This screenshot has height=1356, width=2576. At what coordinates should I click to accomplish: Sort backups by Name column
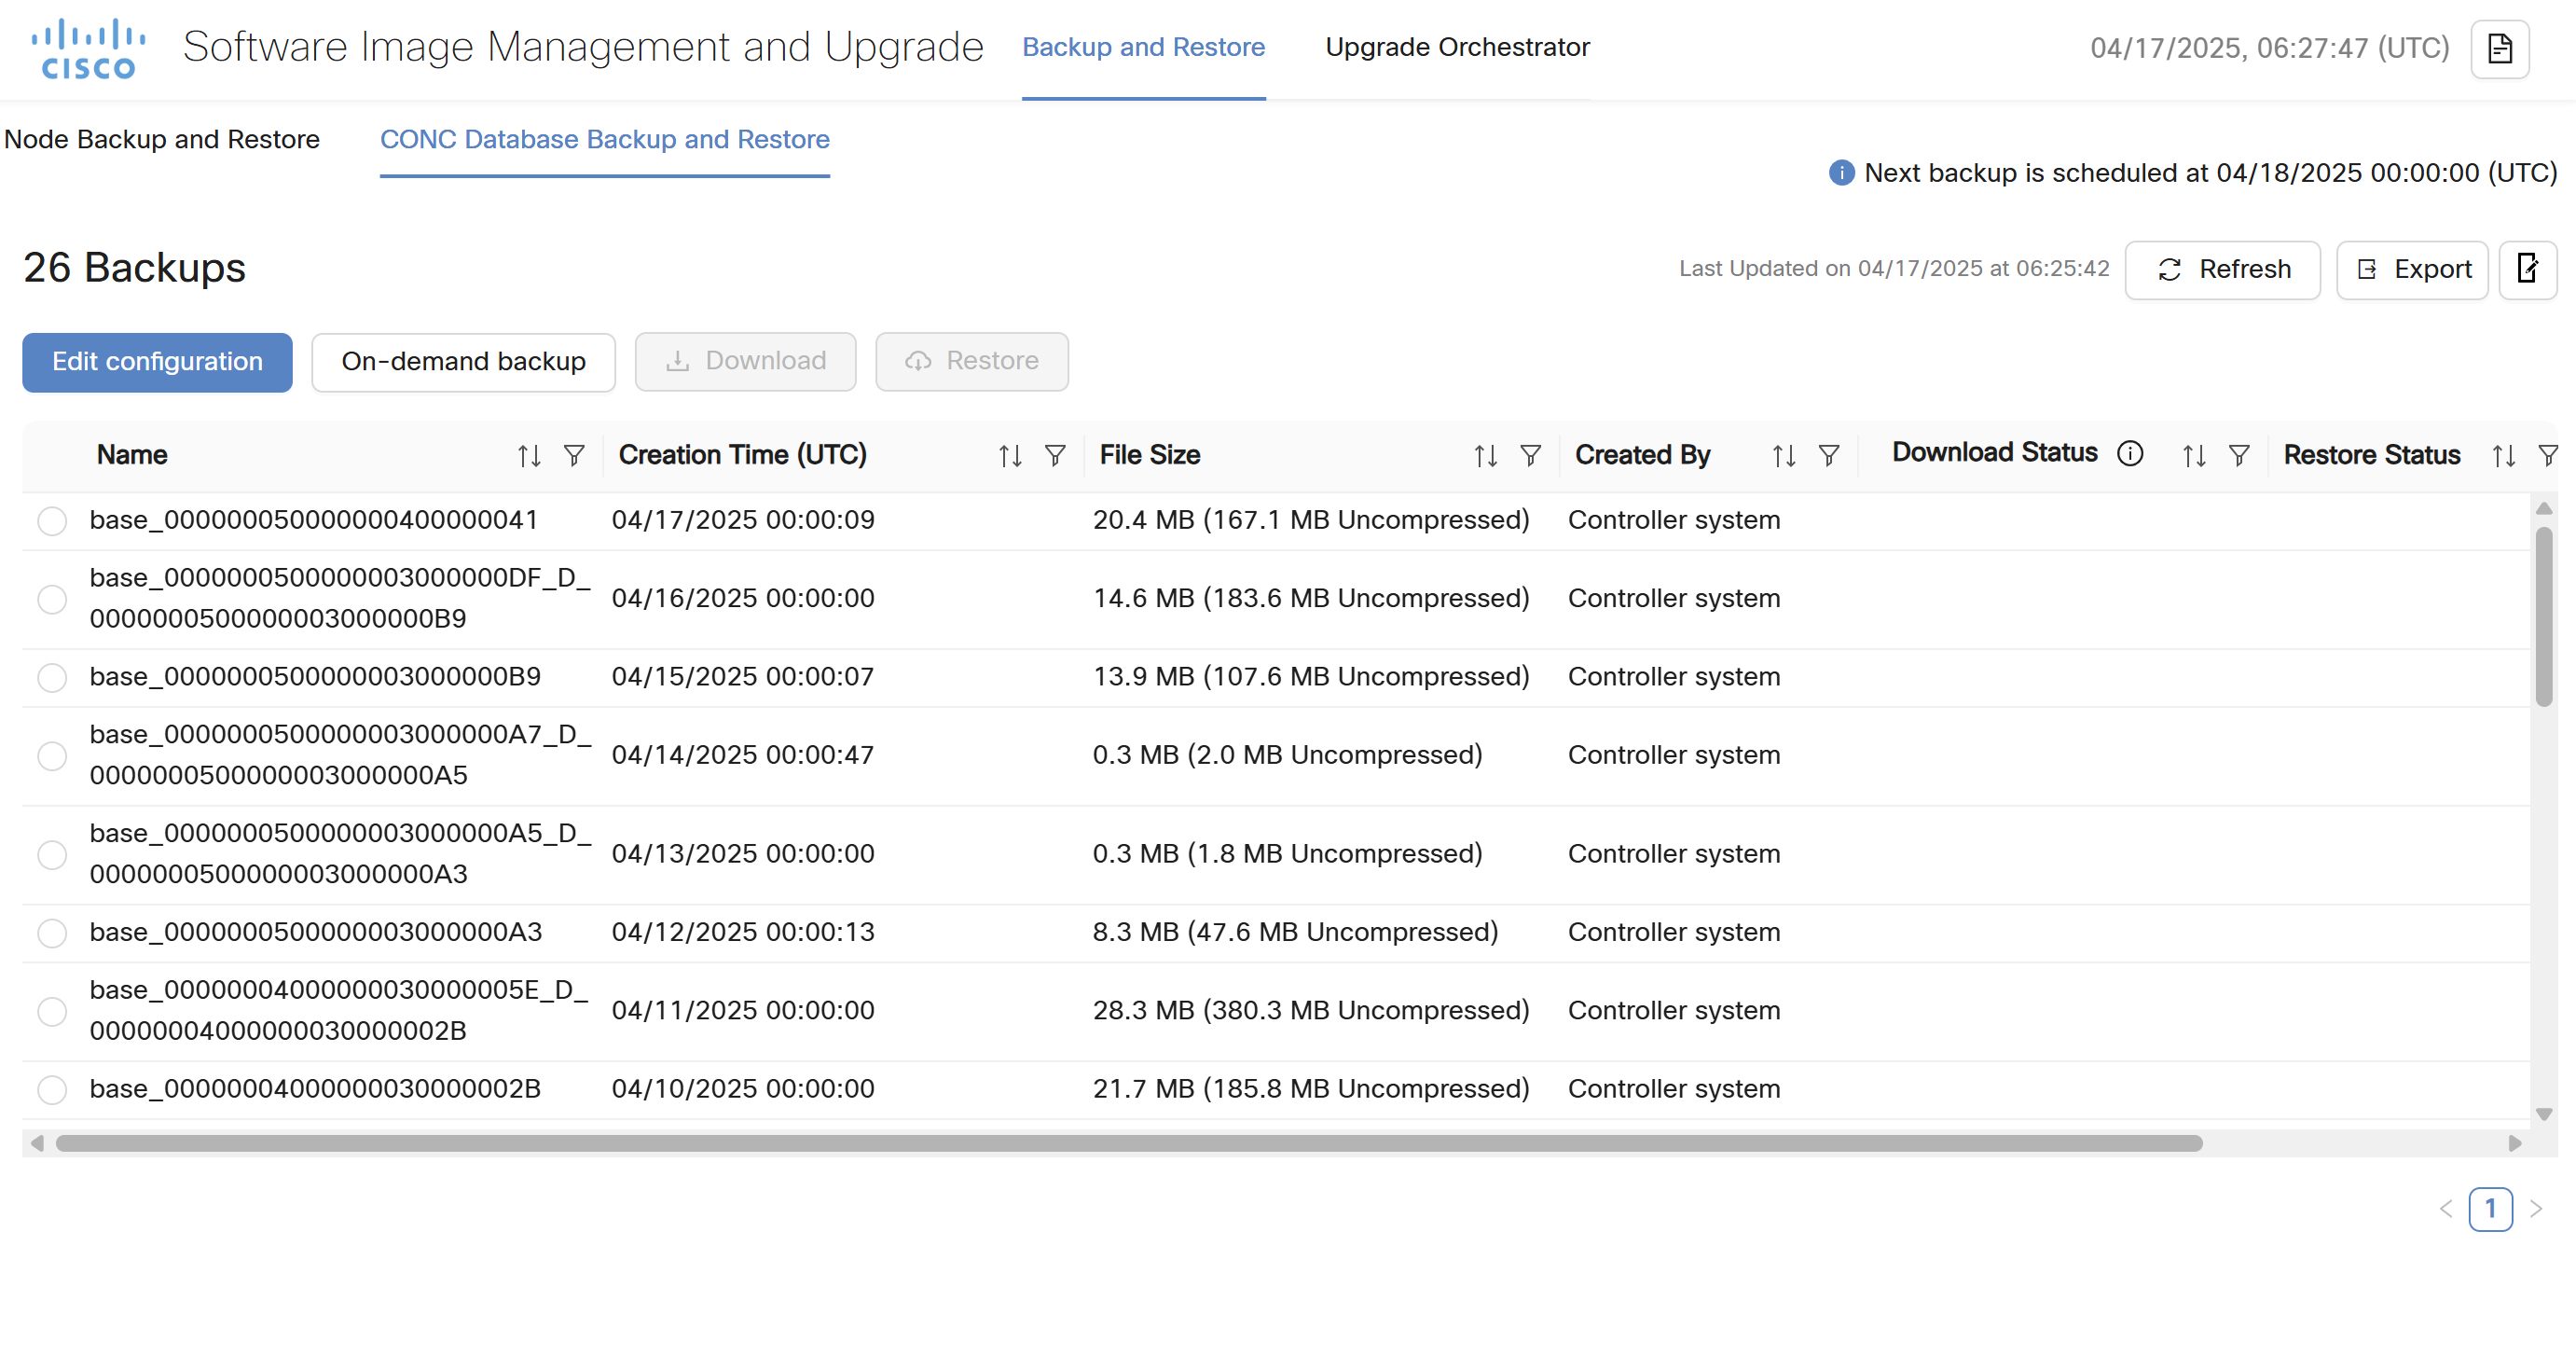529,456
